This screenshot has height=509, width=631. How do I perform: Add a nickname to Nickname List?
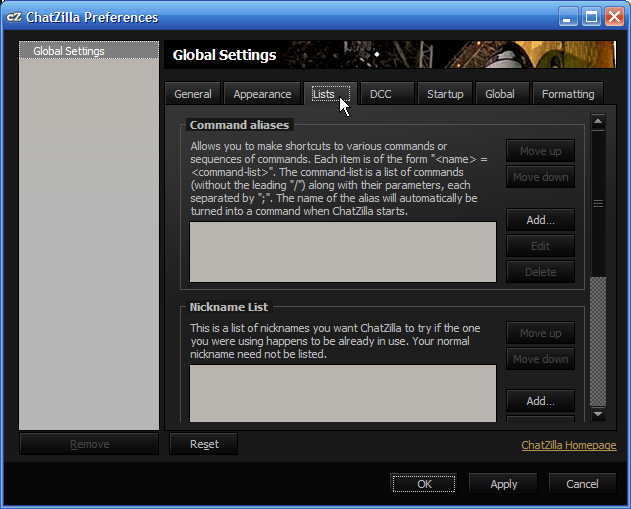pyautogui.click(x=540, y=401)
